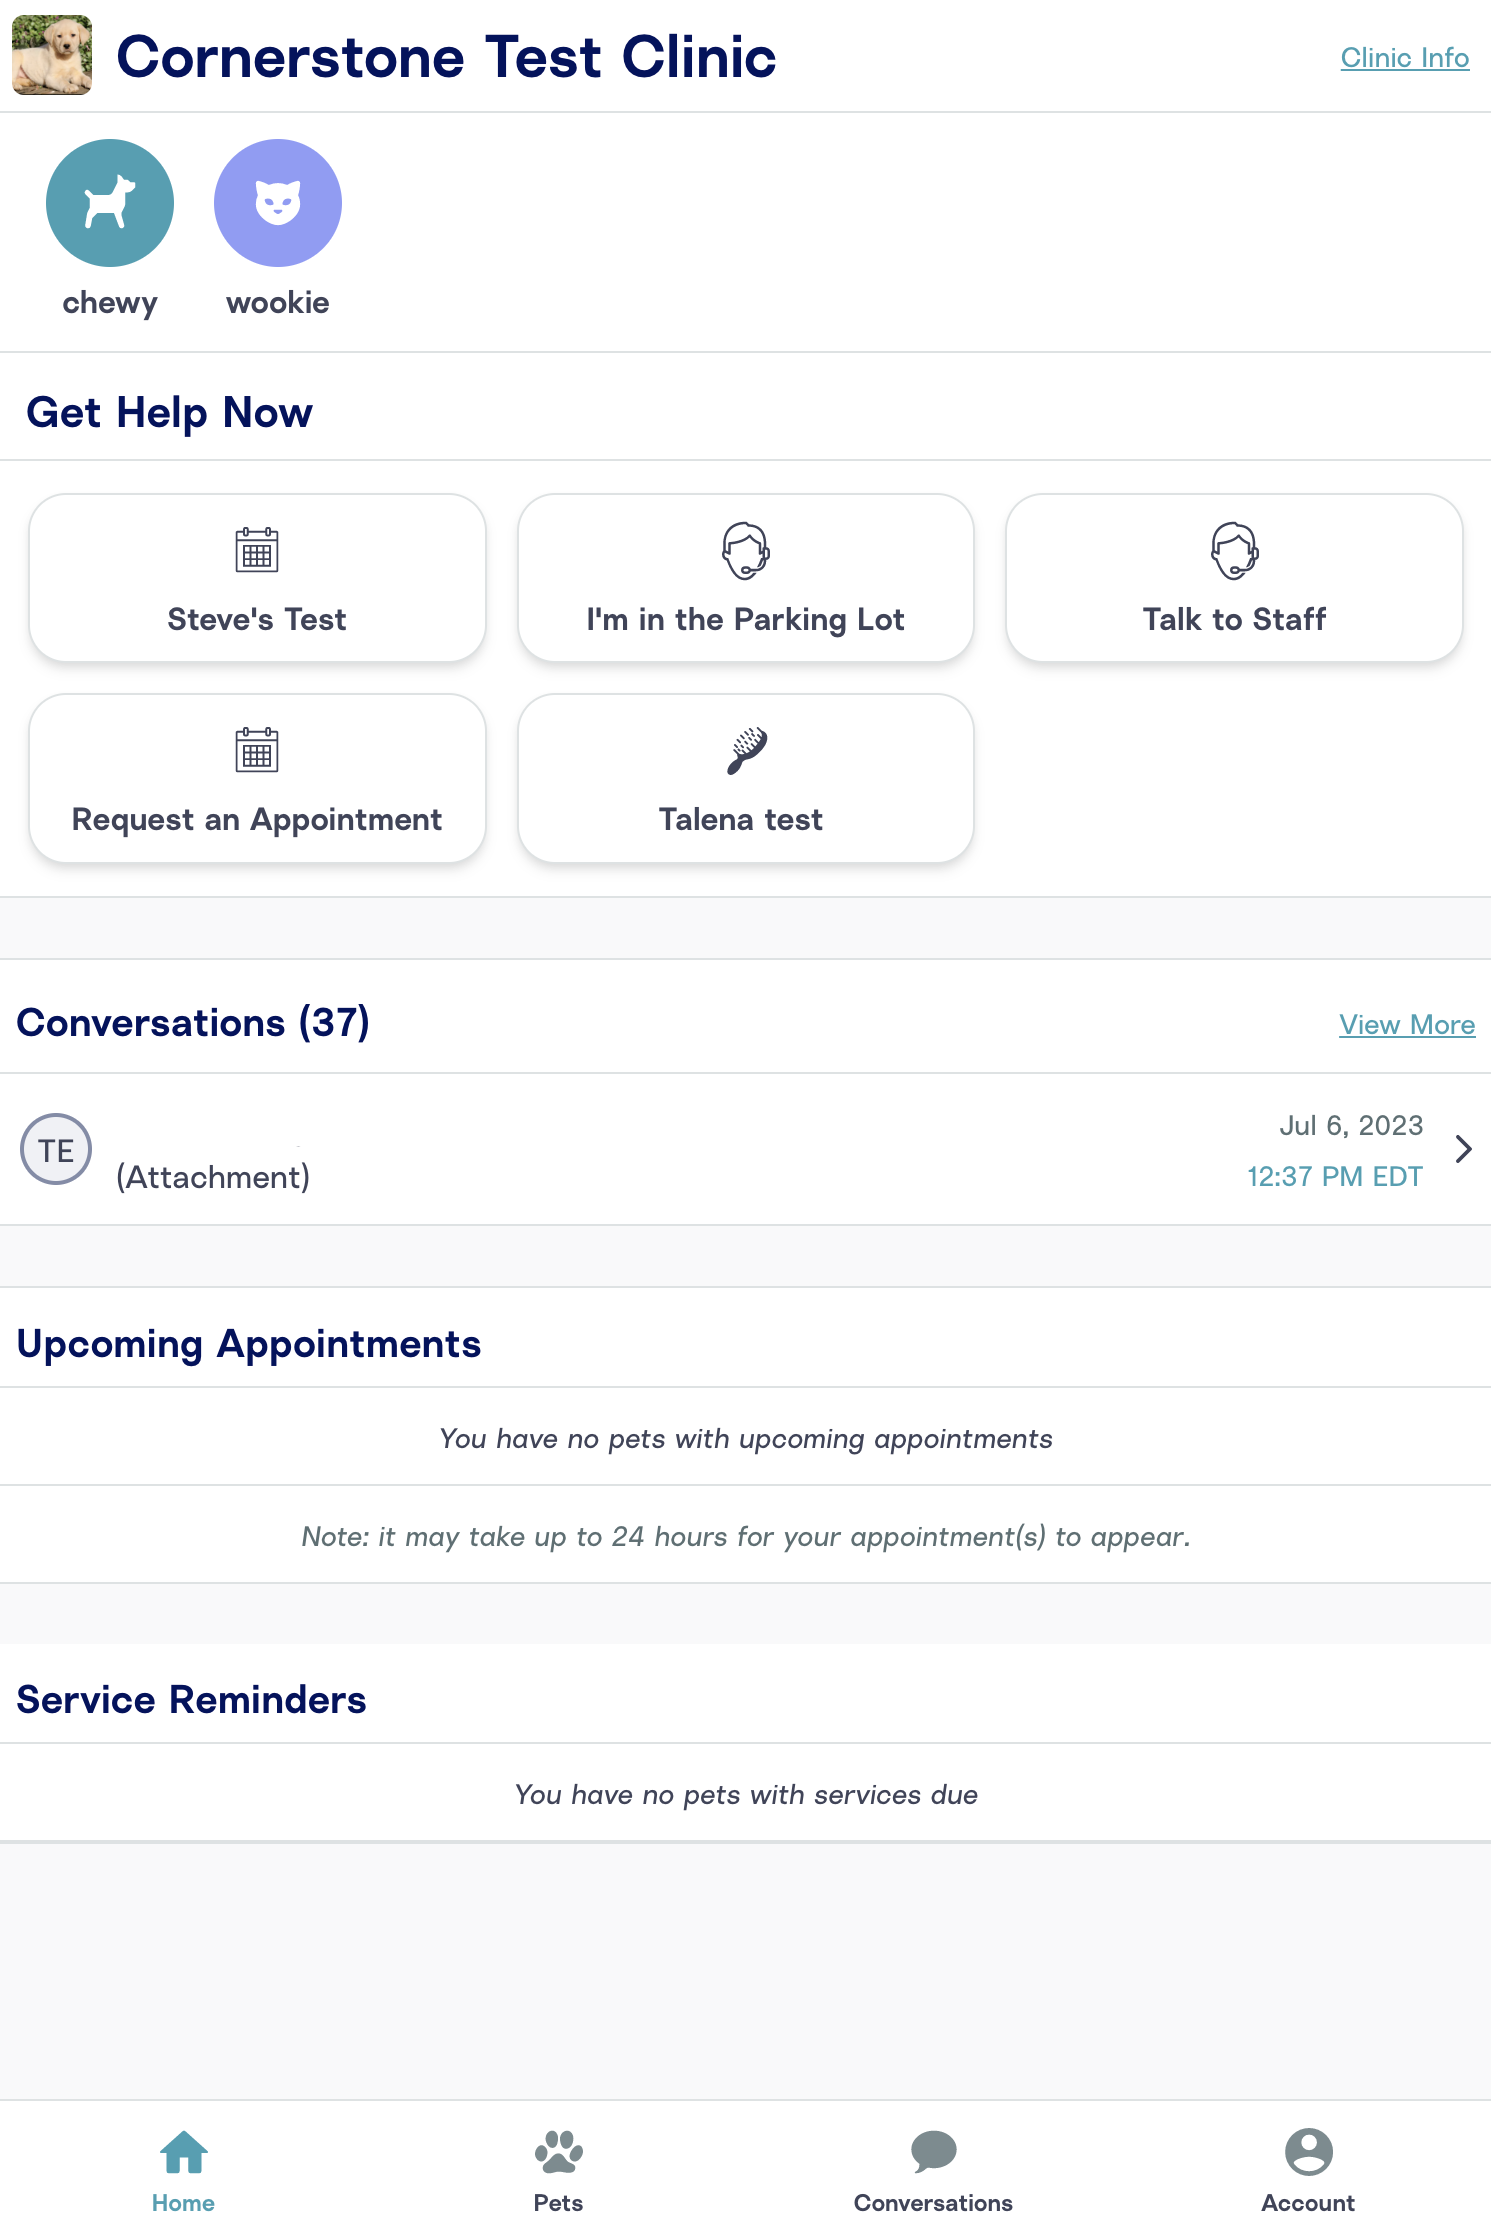Tap the Jul 6, 2023 conversation timestamp
The width and height of the screenshot is (1491, 2239).
click(x=1350, y=1126)
